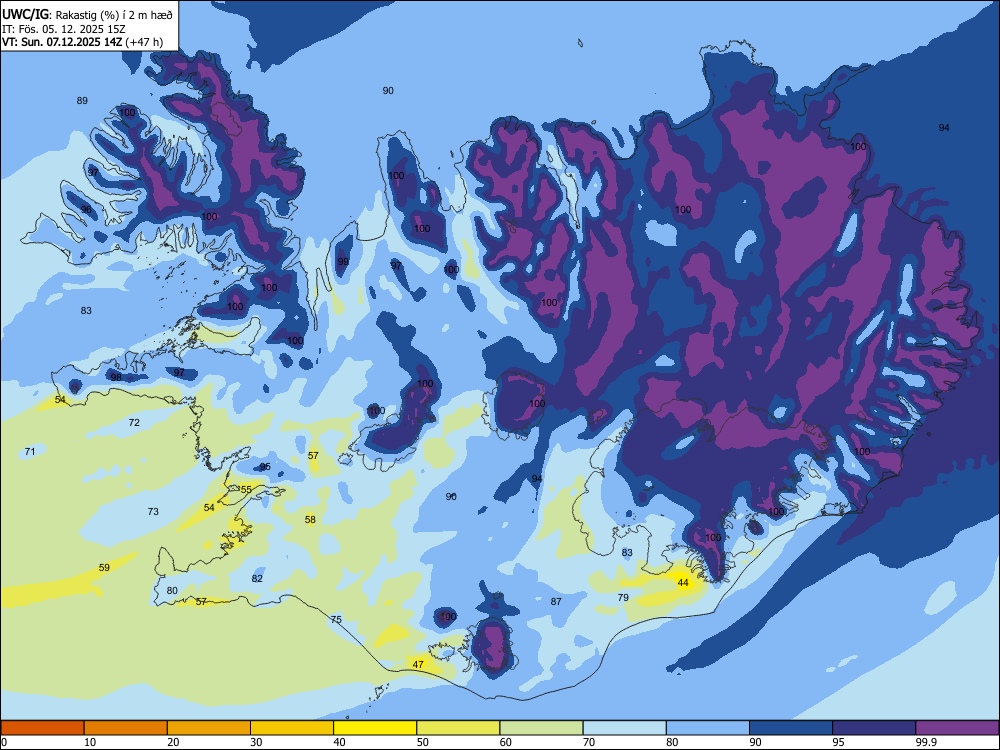Click the '89' value in the northwest sea

click(x=82, y=100)
